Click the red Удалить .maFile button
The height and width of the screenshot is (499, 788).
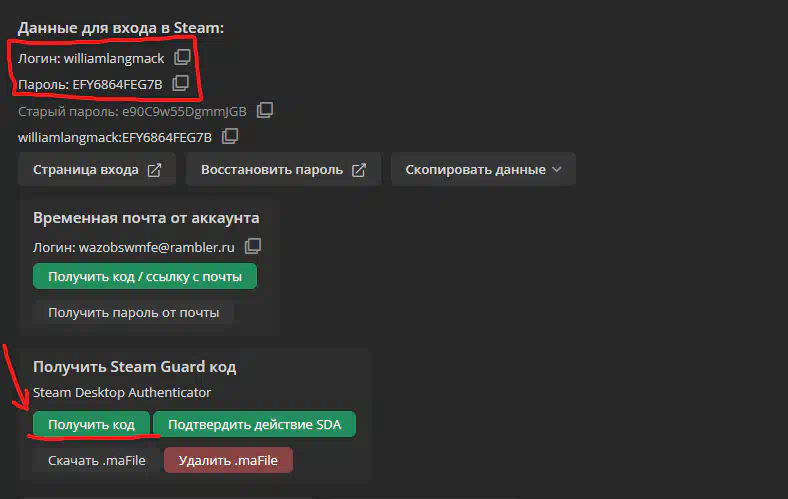(228, 460)
